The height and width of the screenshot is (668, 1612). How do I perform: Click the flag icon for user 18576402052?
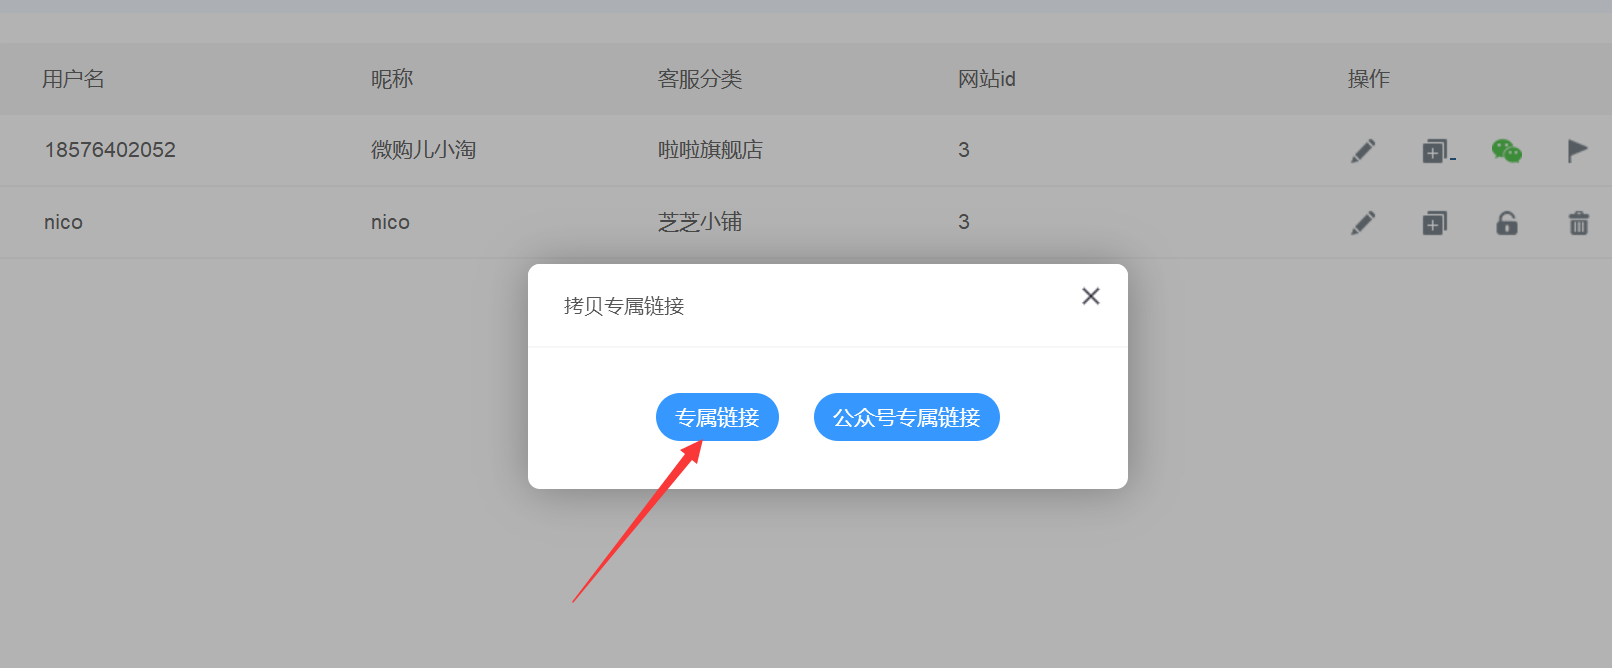point(1577,150)
